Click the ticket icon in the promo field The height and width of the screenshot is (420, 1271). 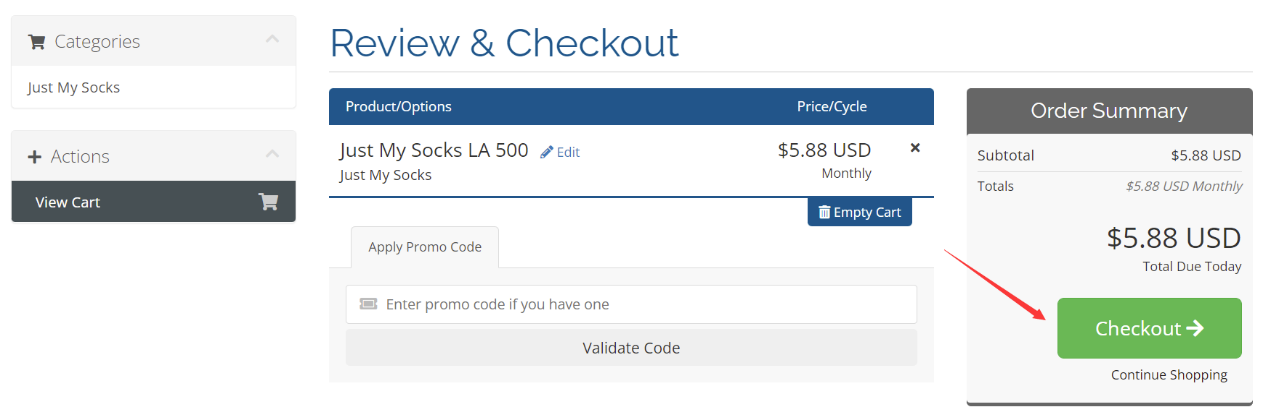368,304
